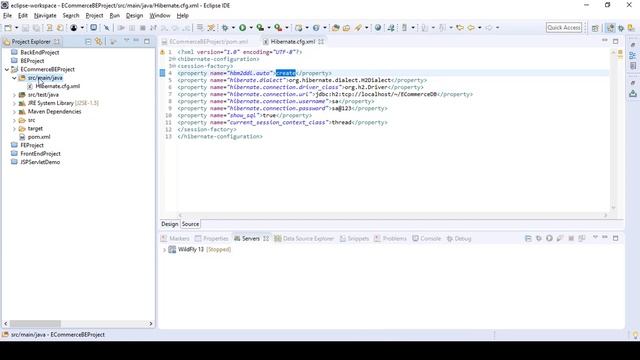Expand the target folder node
The width and height of the screenshot is (640, 360).
[14, 129]
